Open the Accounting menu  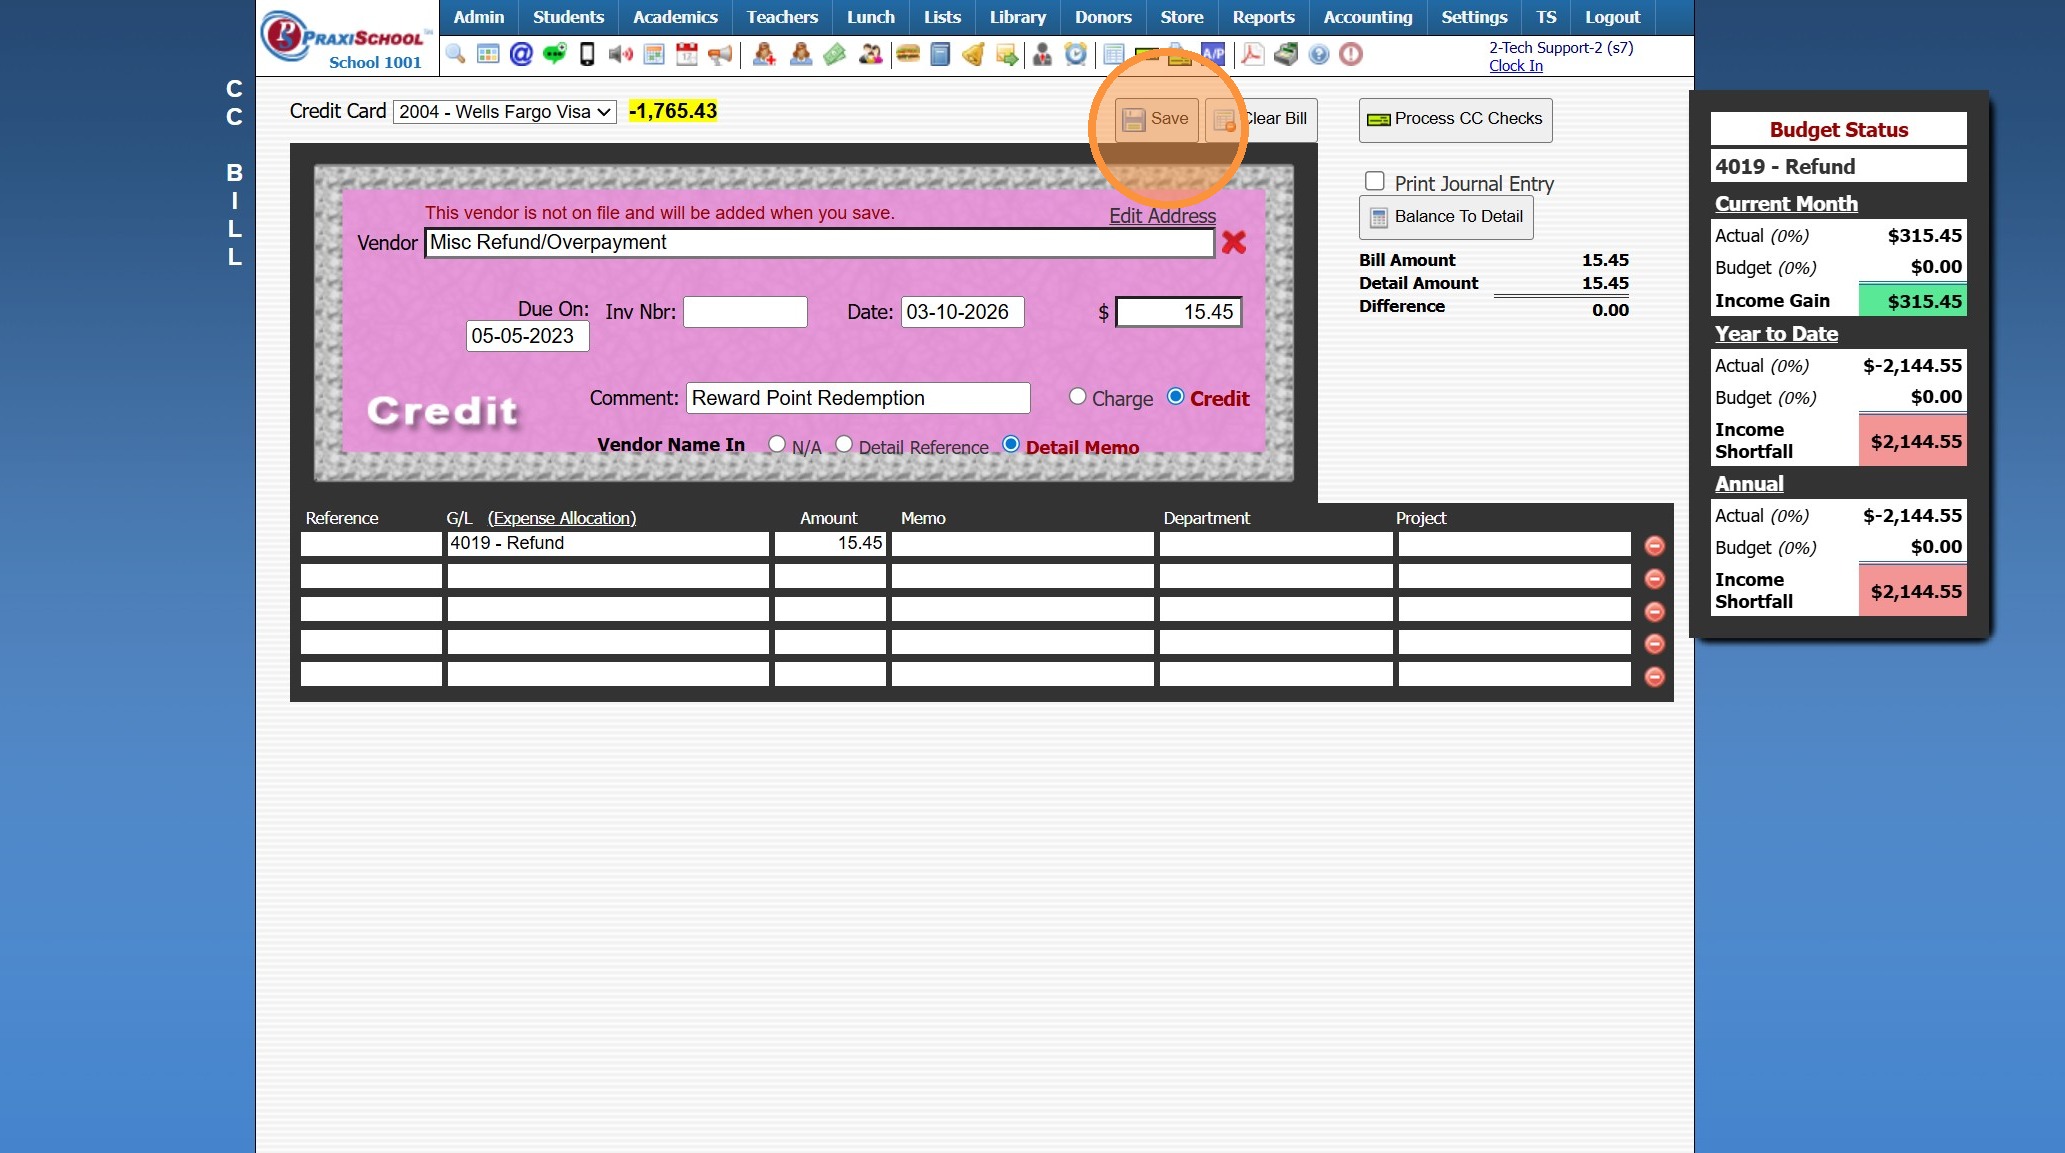click(1367, 17)
